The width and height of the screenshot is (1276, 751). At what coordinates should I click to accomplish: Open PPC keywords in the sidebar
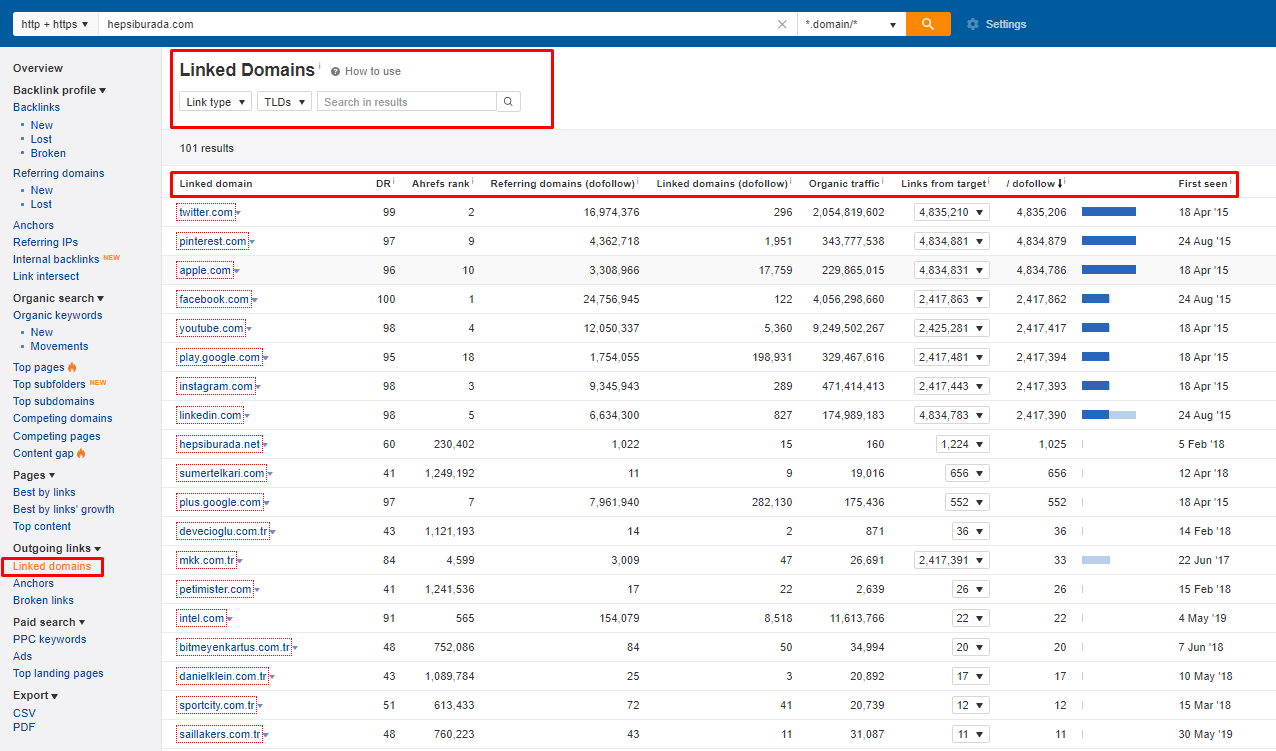pos(49,639)
